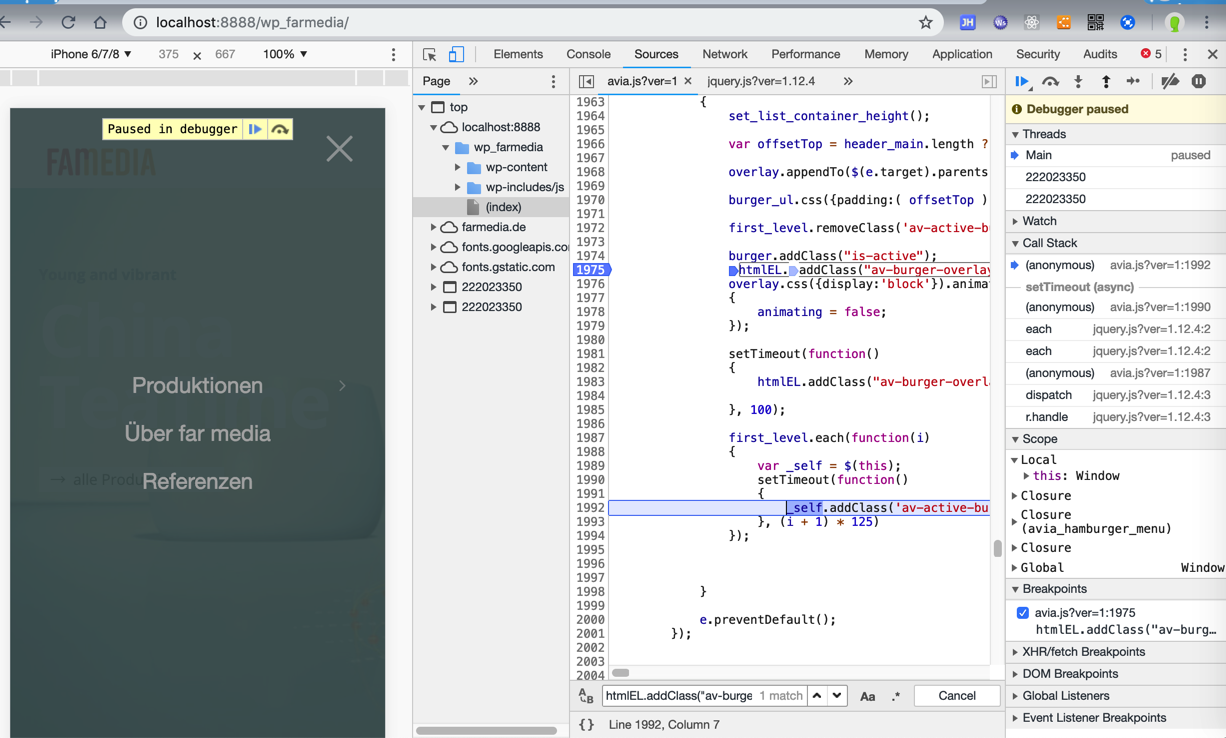Viewport: 1226px width, 738px height.
Task: Open the jquery.js?ver=1.12.4 file tab
Action: coord(761,81)
